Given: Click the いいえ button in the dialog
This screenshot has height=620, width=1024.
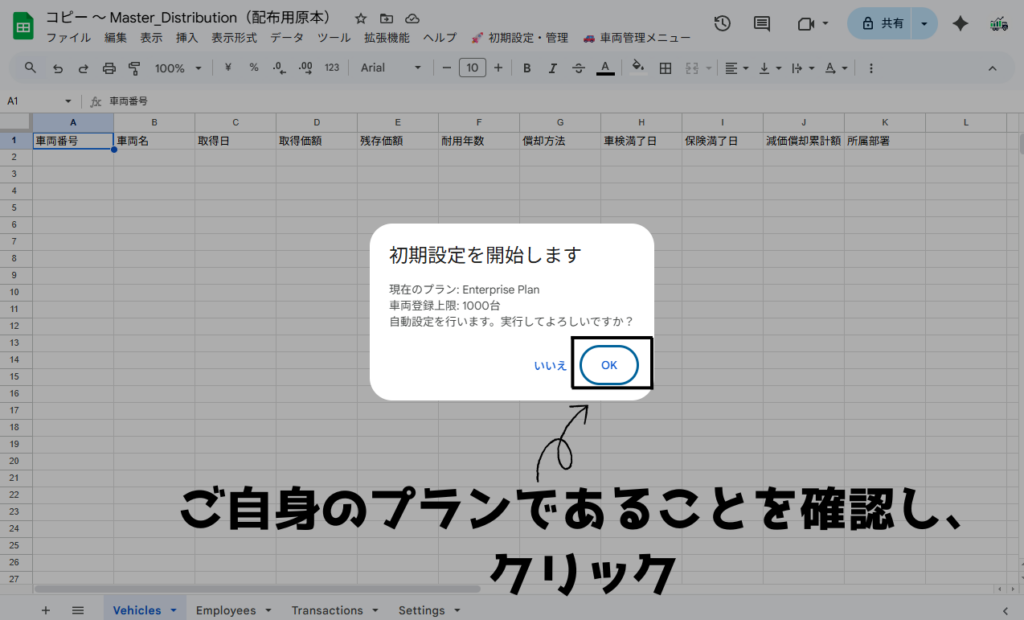Looking at the screenshot, I should pos(550,366).
